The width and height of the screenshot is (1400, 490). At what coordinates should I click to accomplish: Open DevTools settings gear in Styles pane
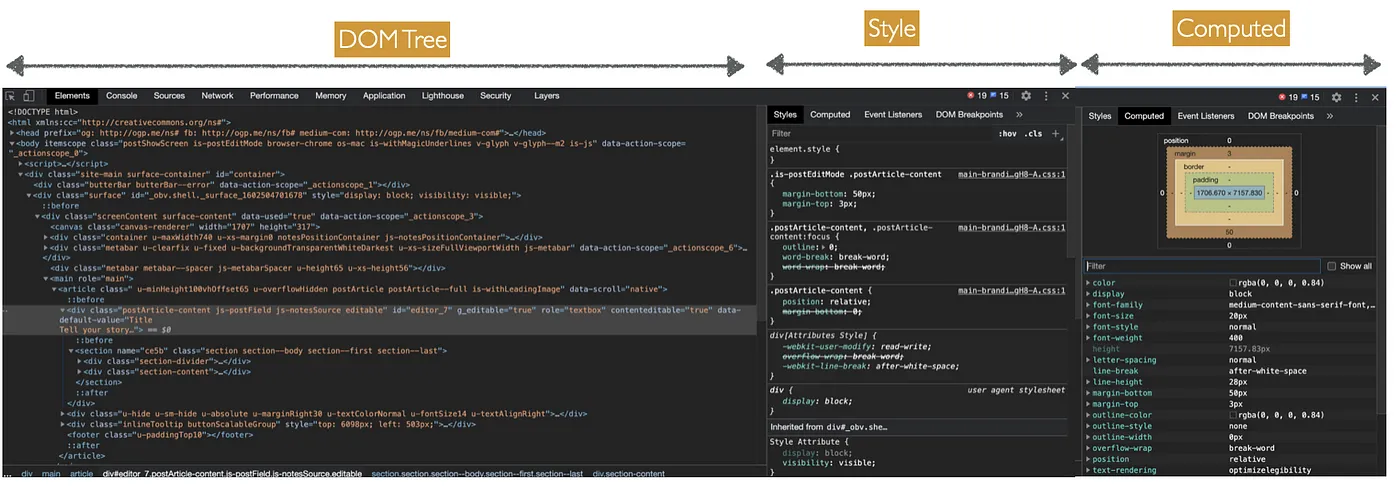click(x=1026, y=96)
